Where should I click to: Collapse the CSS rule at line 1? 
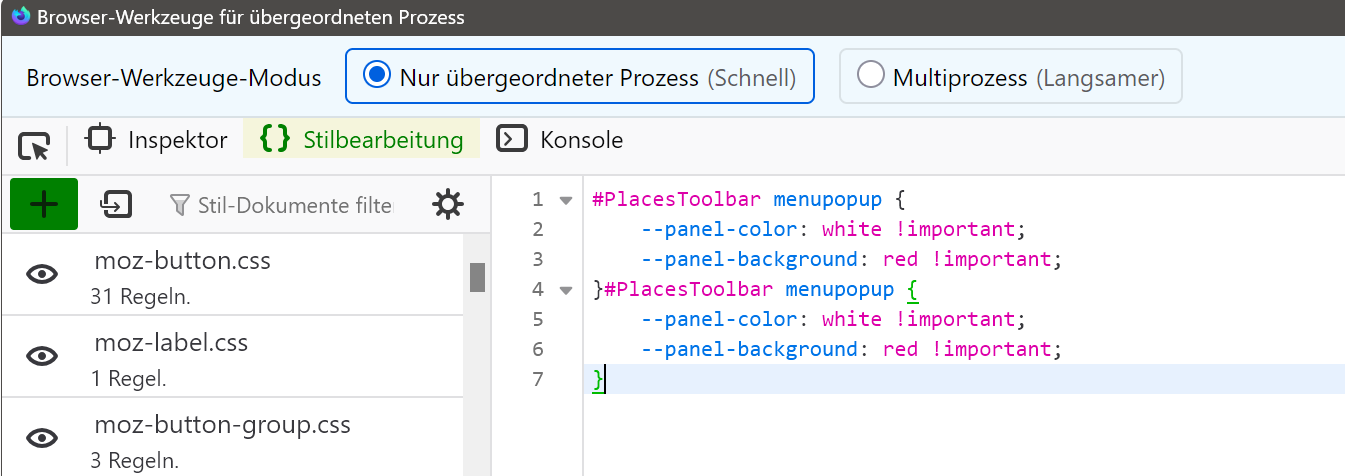(x=566, y=200)
